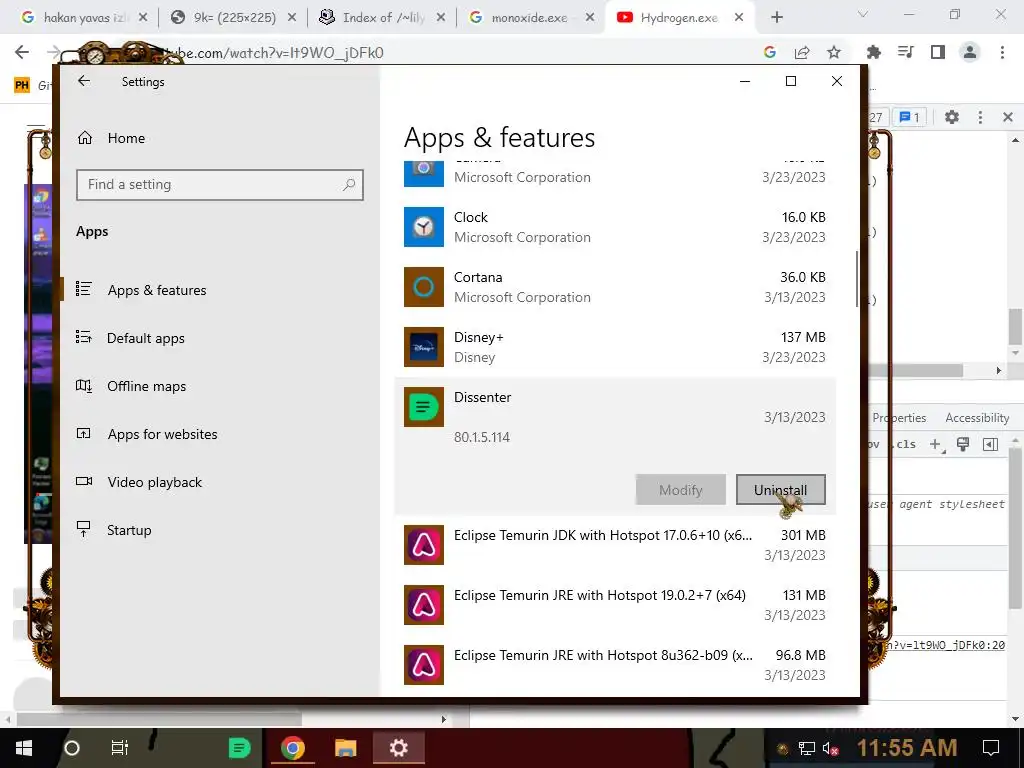Focus the Find a setting search box
1024x768 pixels.
pos(219,185)
